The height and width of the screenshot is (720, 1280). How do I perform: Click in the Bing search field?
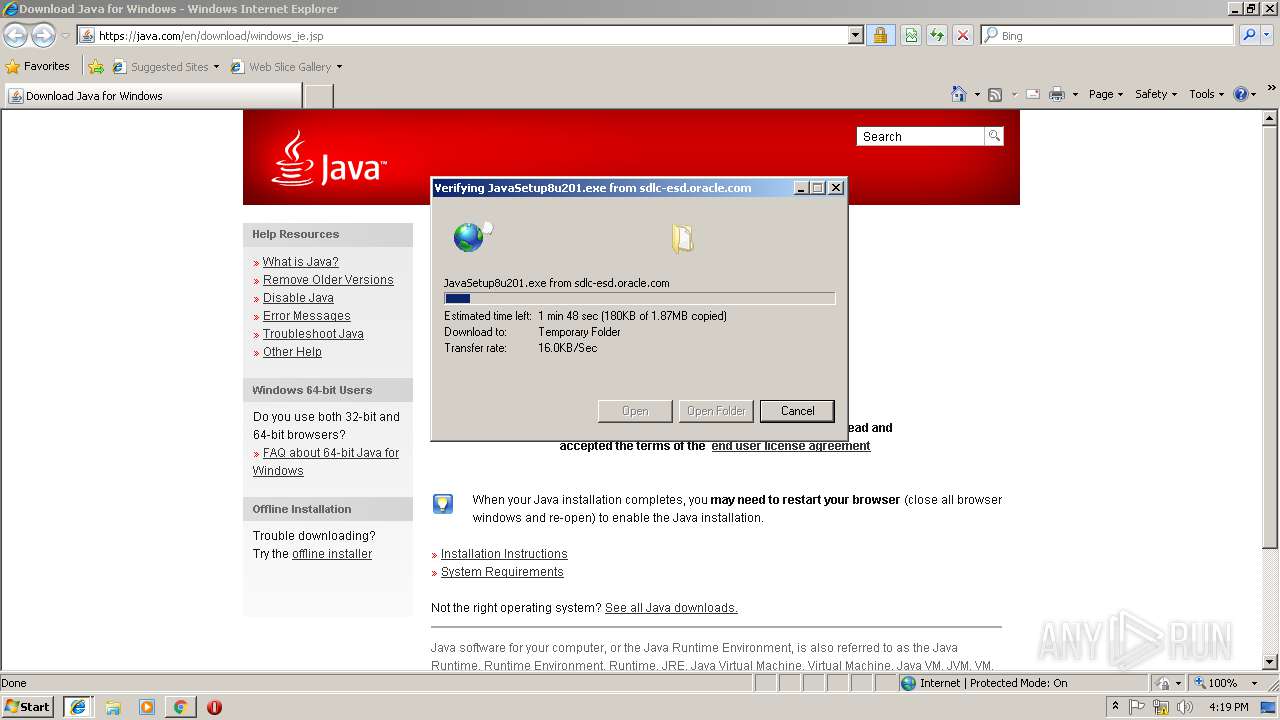click(x=1108, y=35)
